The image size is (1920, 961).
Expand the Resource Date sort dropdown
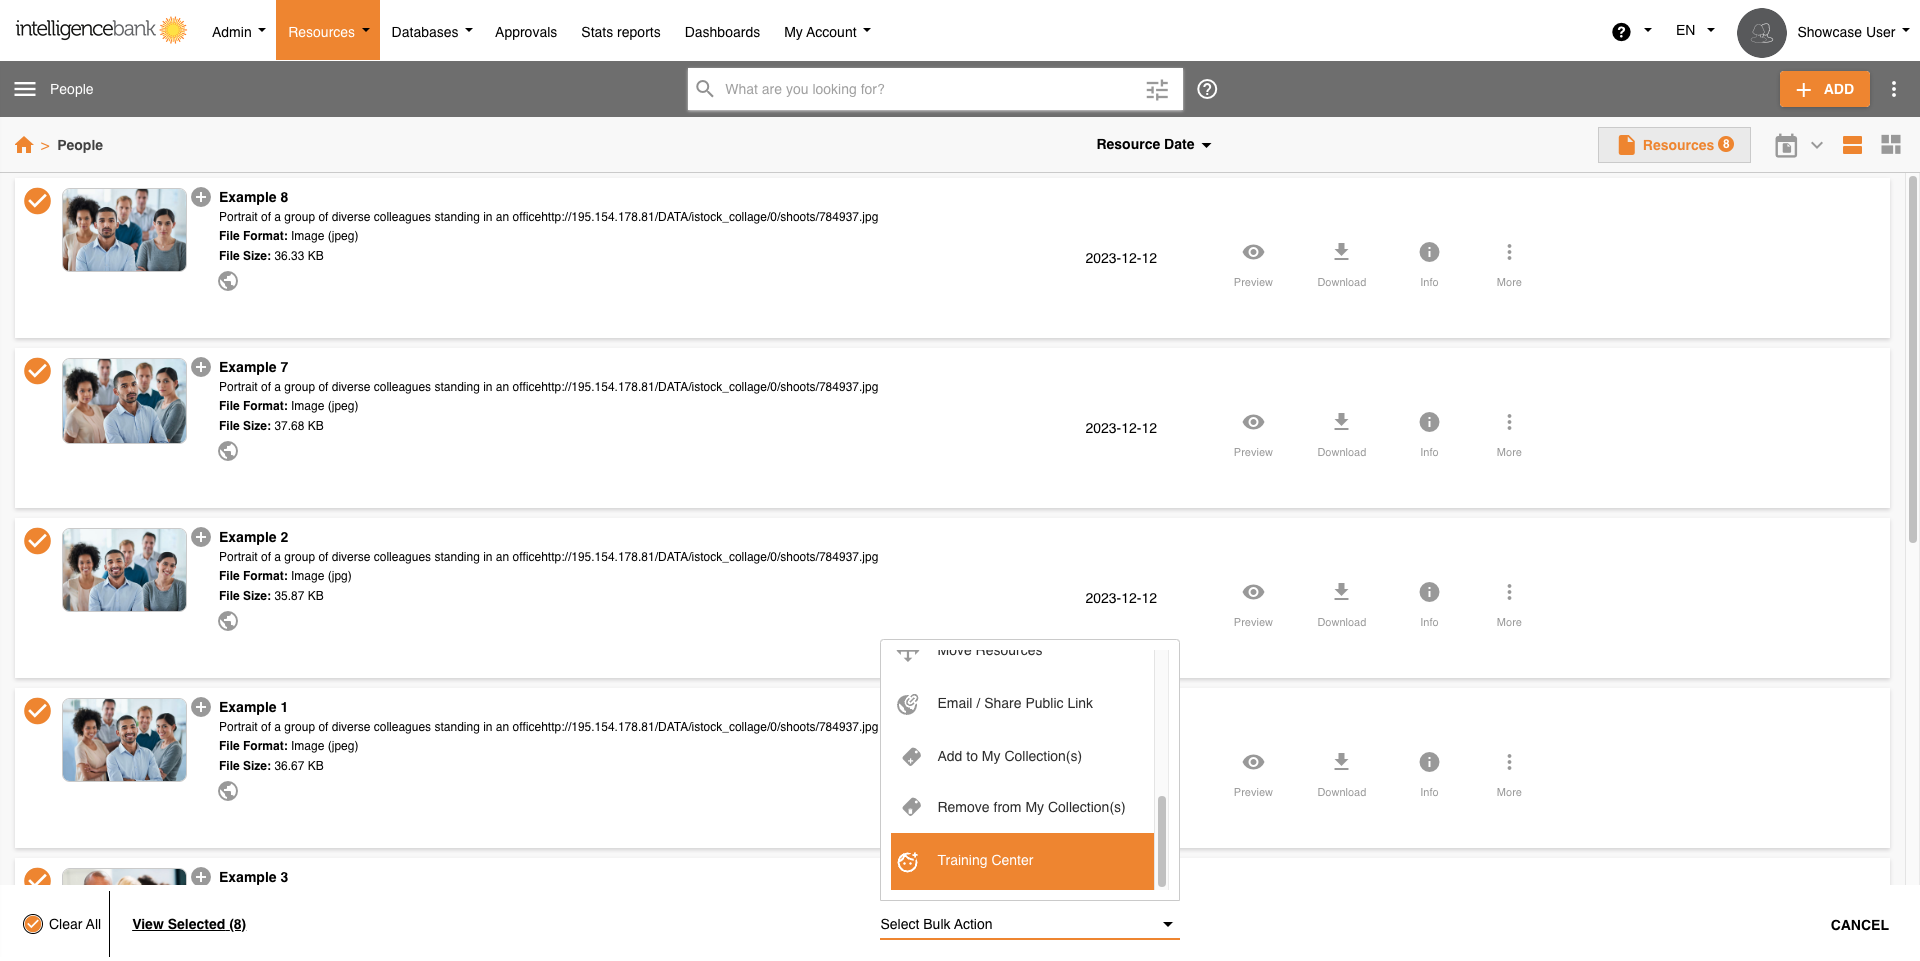click(x=1153, y=145)
